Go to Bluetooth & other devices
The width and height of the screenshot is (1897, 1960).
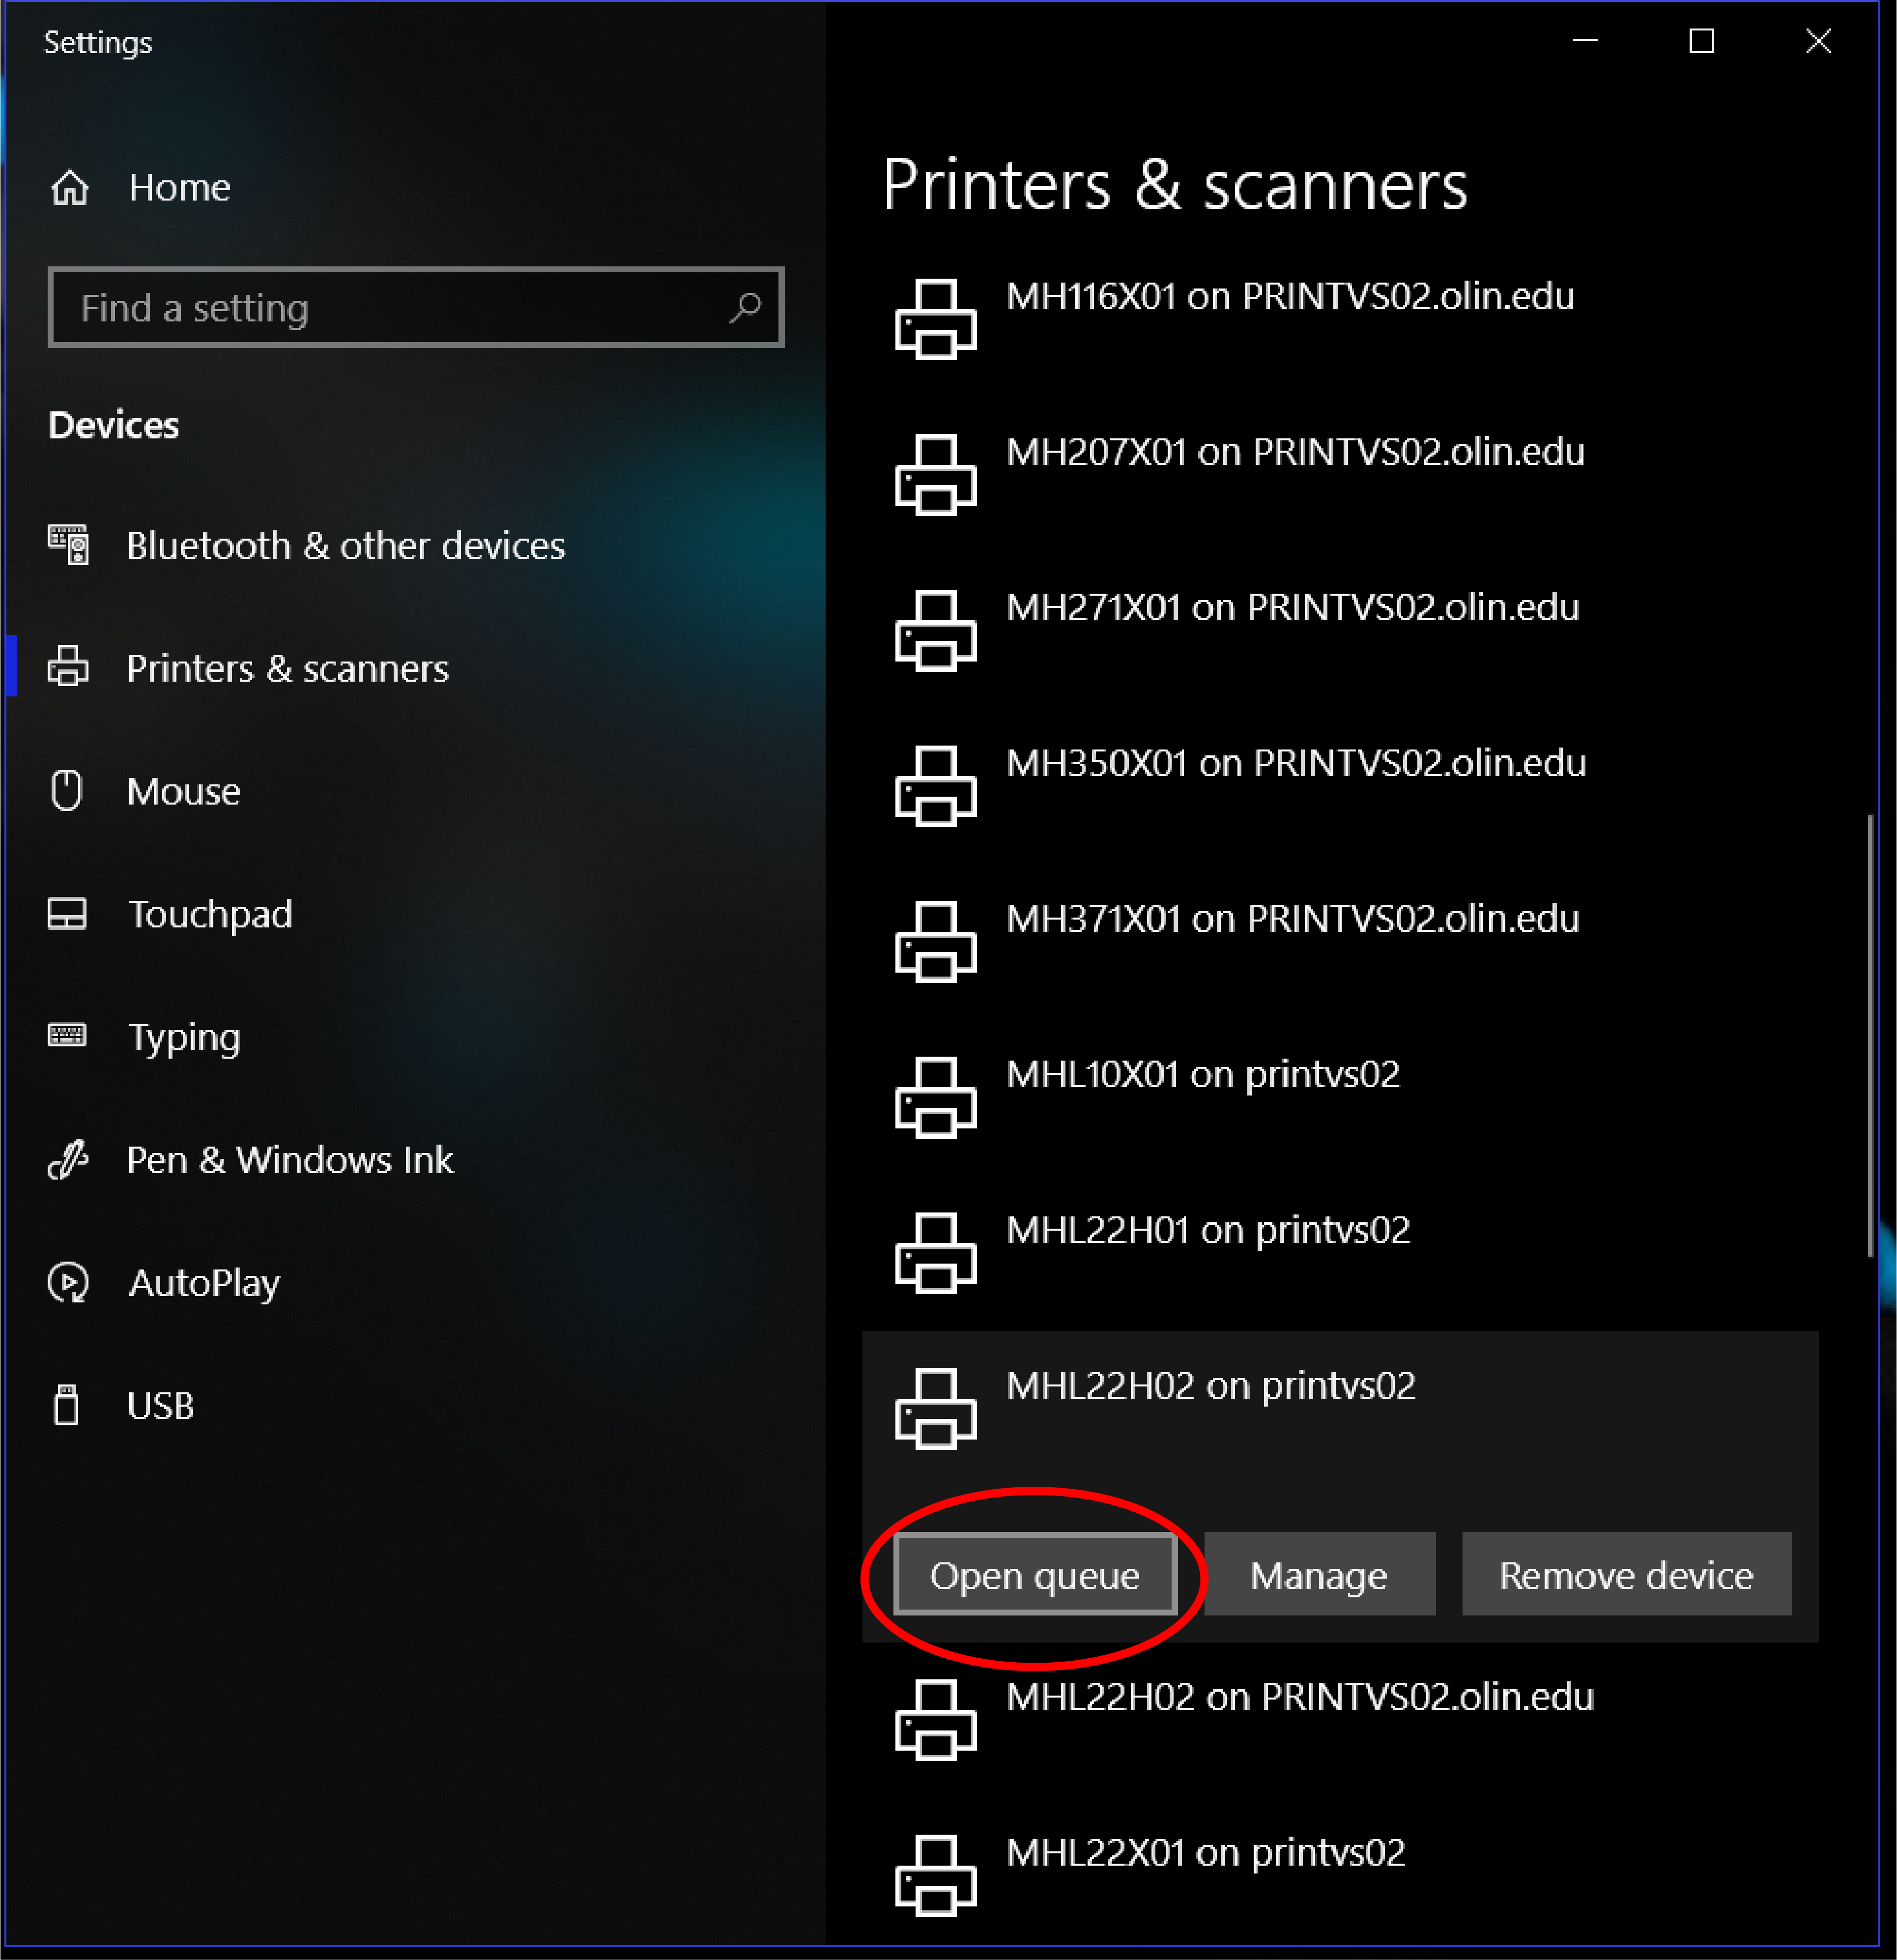346,545
